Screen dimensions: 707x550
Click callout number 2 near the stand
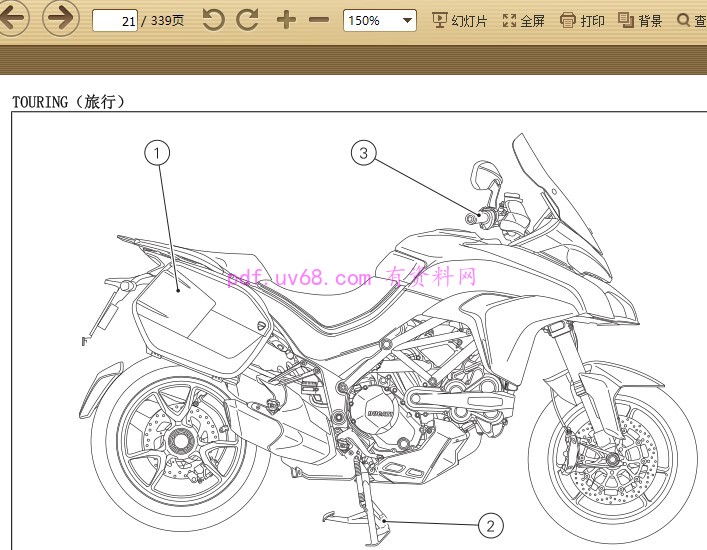[x=489, y=525]
